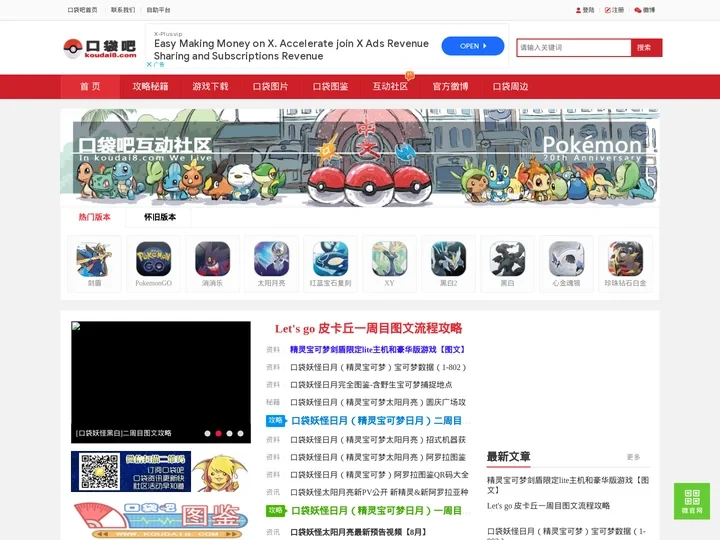This screenshot has width=720, height=540.
Task: Open the 黑白 game icon
Action: pos(507,259)
